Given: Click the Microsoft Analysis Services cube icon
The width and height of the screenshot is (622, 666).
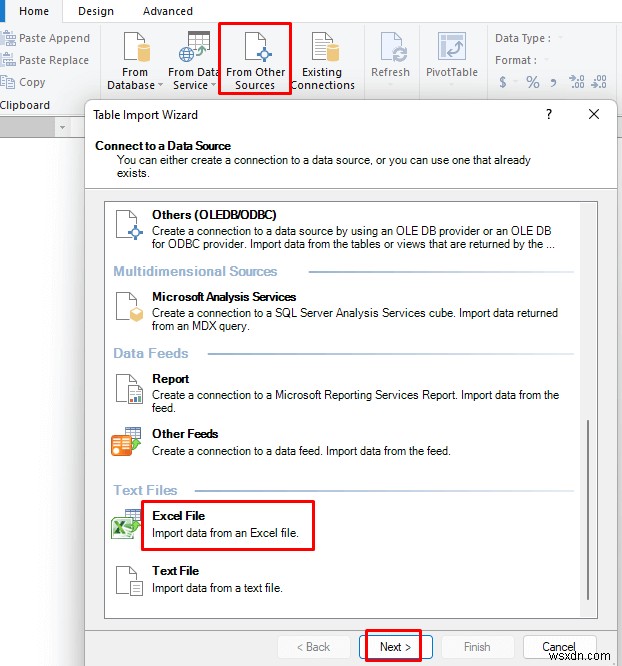Looking at the screenshot, I should click(129, 307).
